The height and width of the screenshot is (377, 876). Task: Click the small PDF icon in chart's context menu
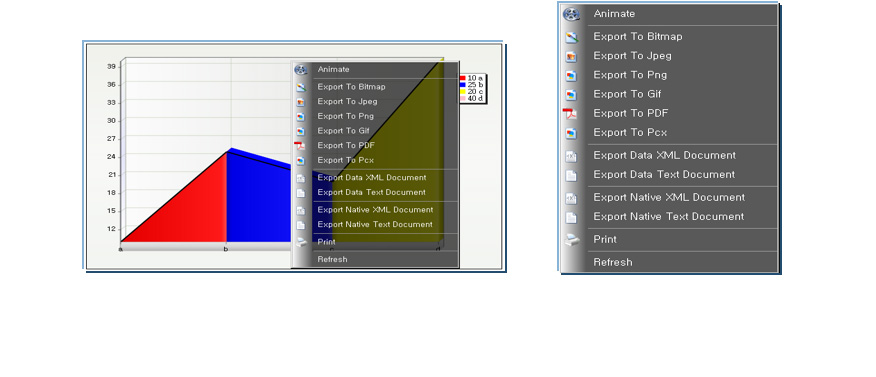pyautogui.click(x=300, y=146)
